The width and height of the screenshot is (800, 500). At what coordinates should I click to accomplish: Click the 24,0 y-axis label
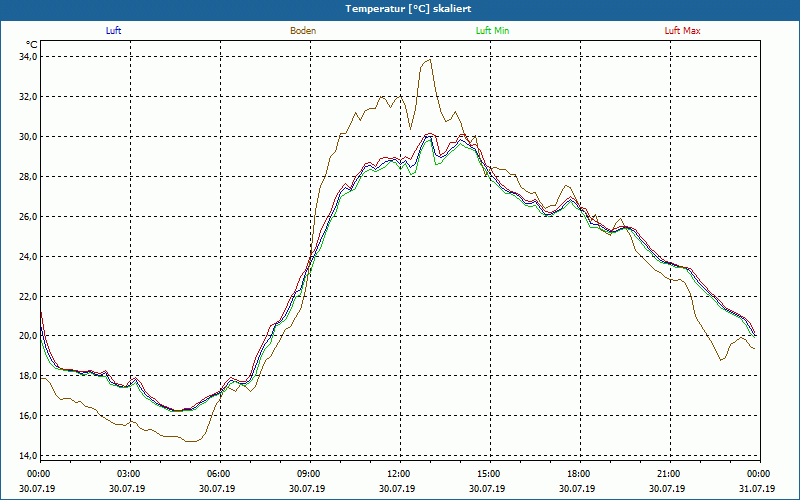pyautogui.click(x=26, y=256)
